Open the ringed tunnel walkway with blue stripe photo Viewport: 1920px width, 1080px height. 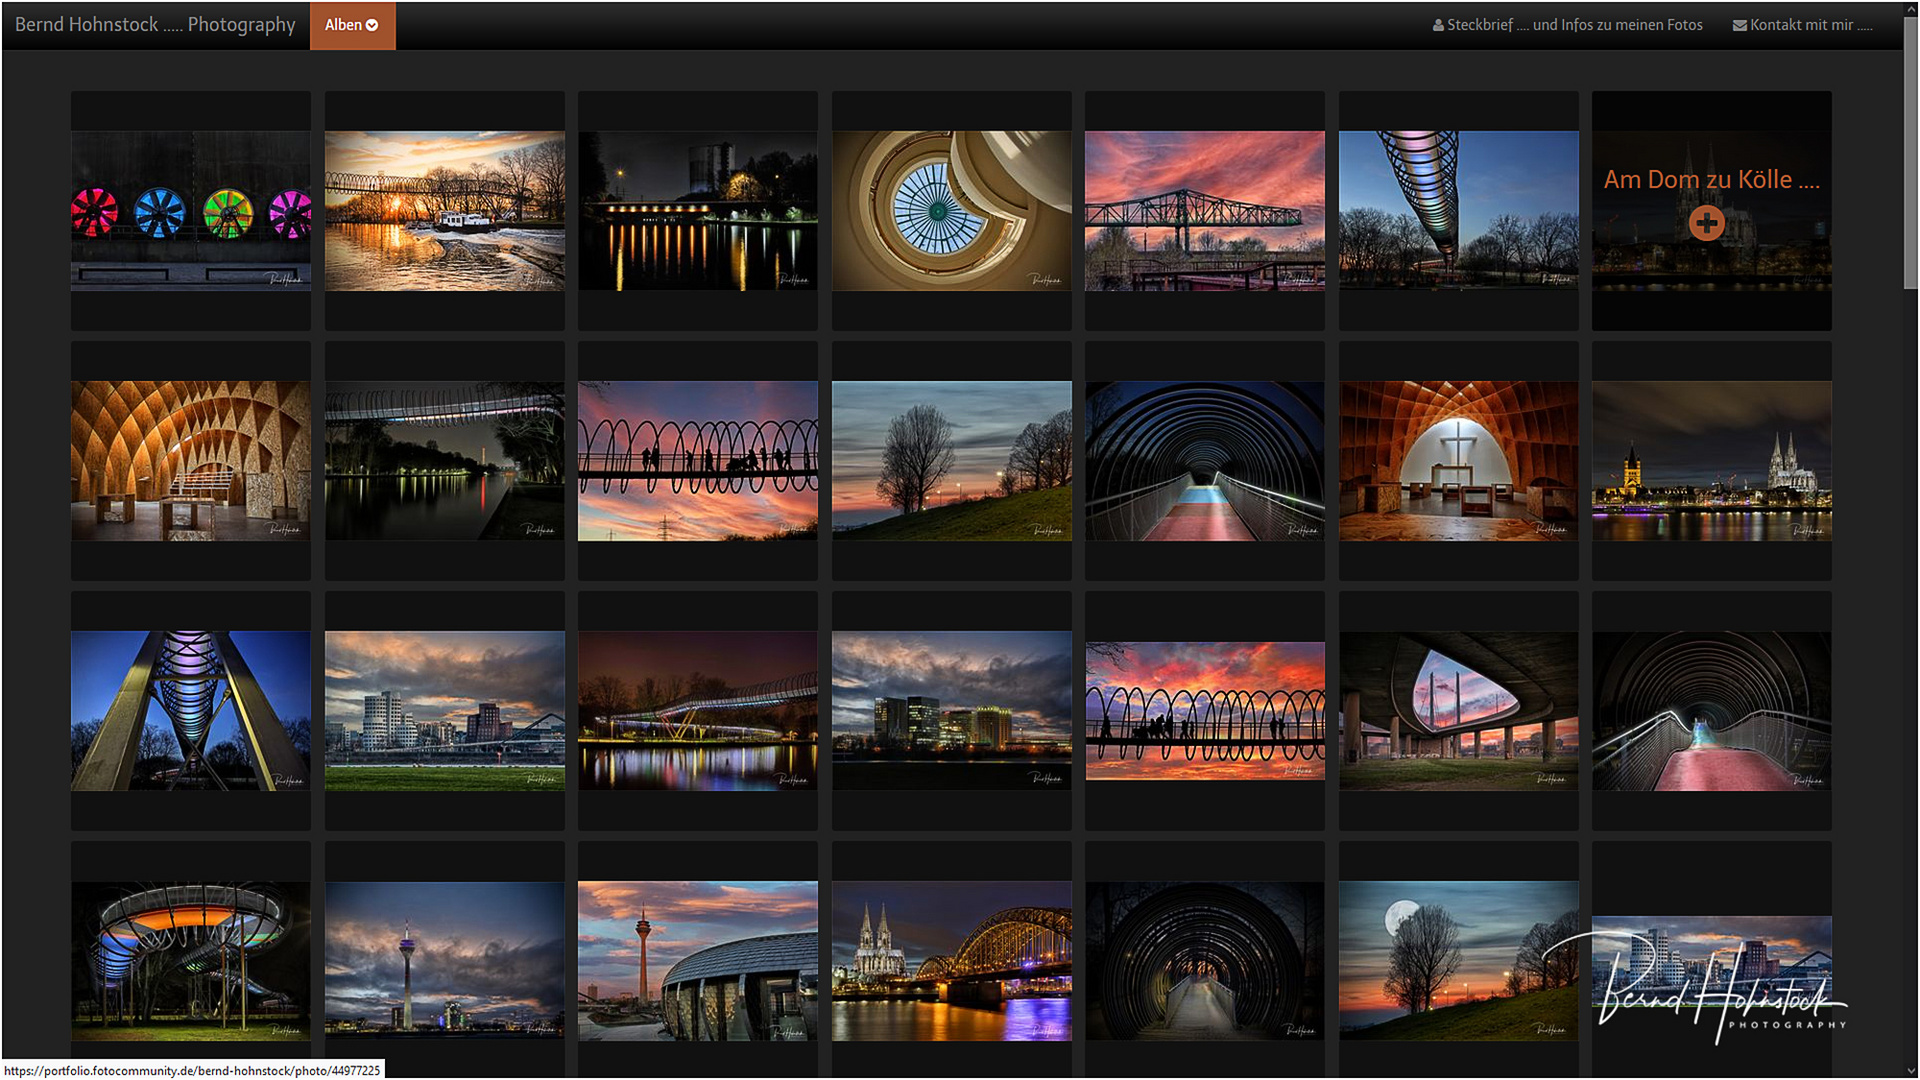[x=1205, y=461]
